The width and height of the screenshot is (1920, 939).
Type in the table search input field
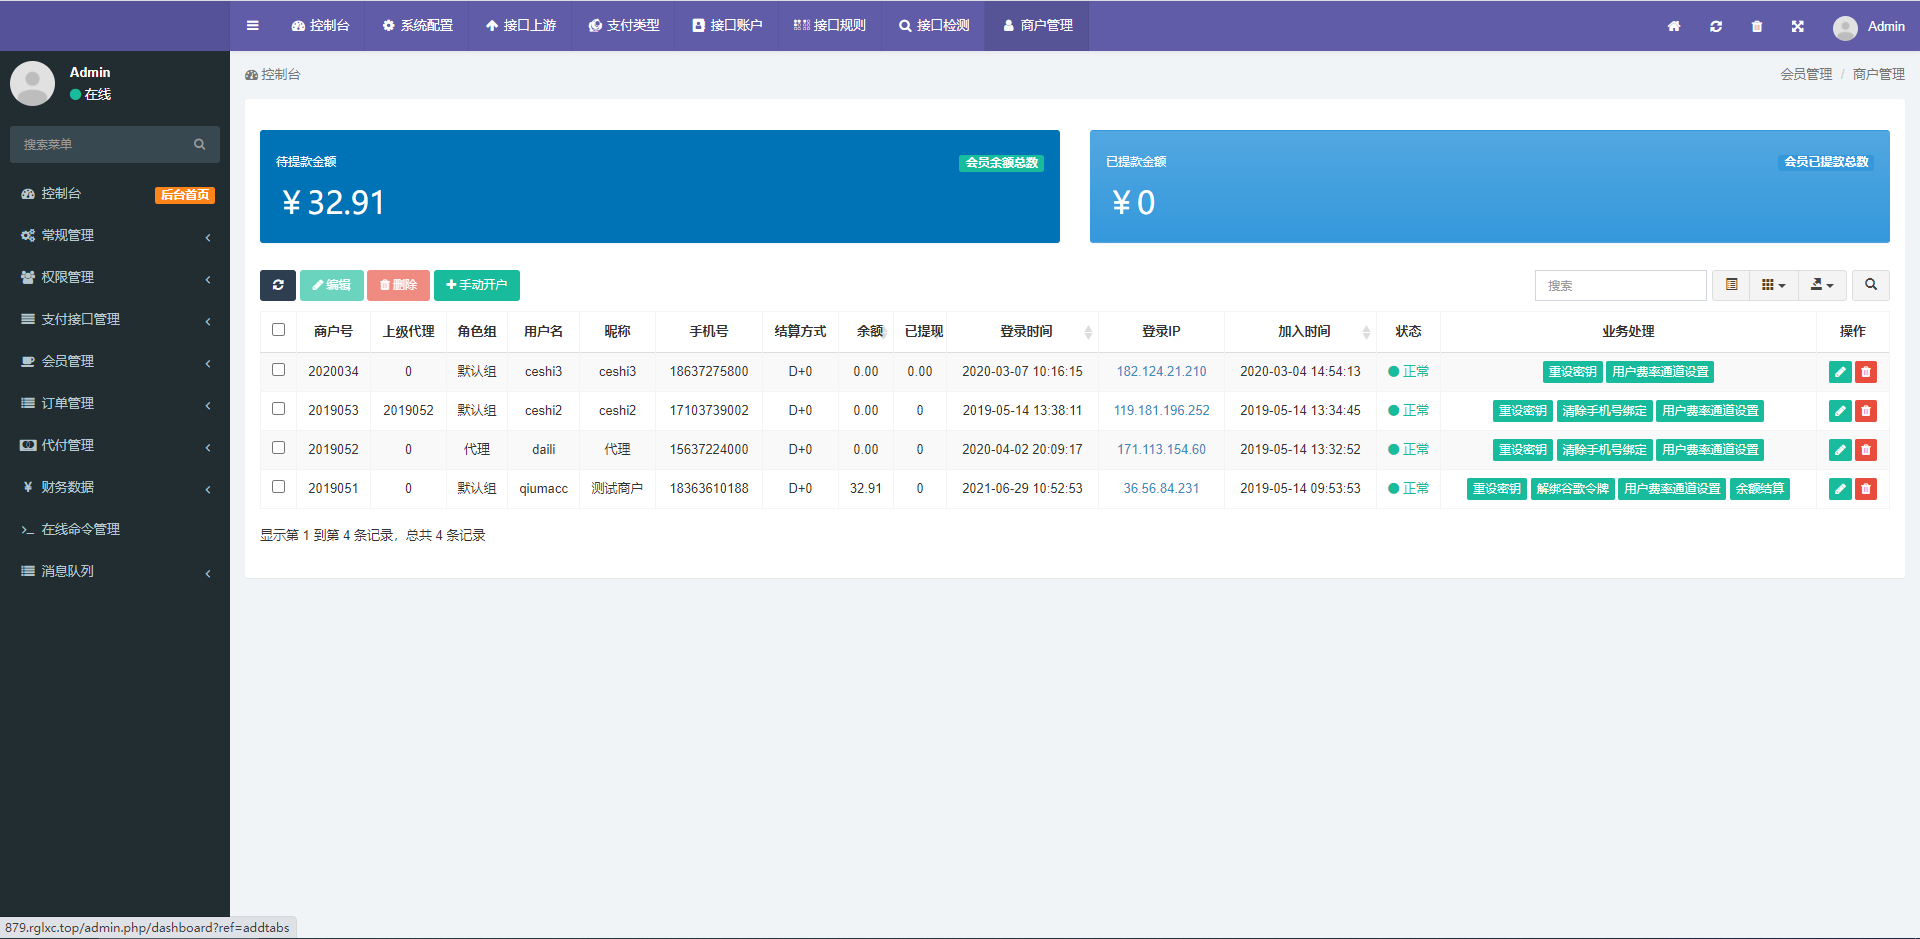click(x=1620, y=285)
